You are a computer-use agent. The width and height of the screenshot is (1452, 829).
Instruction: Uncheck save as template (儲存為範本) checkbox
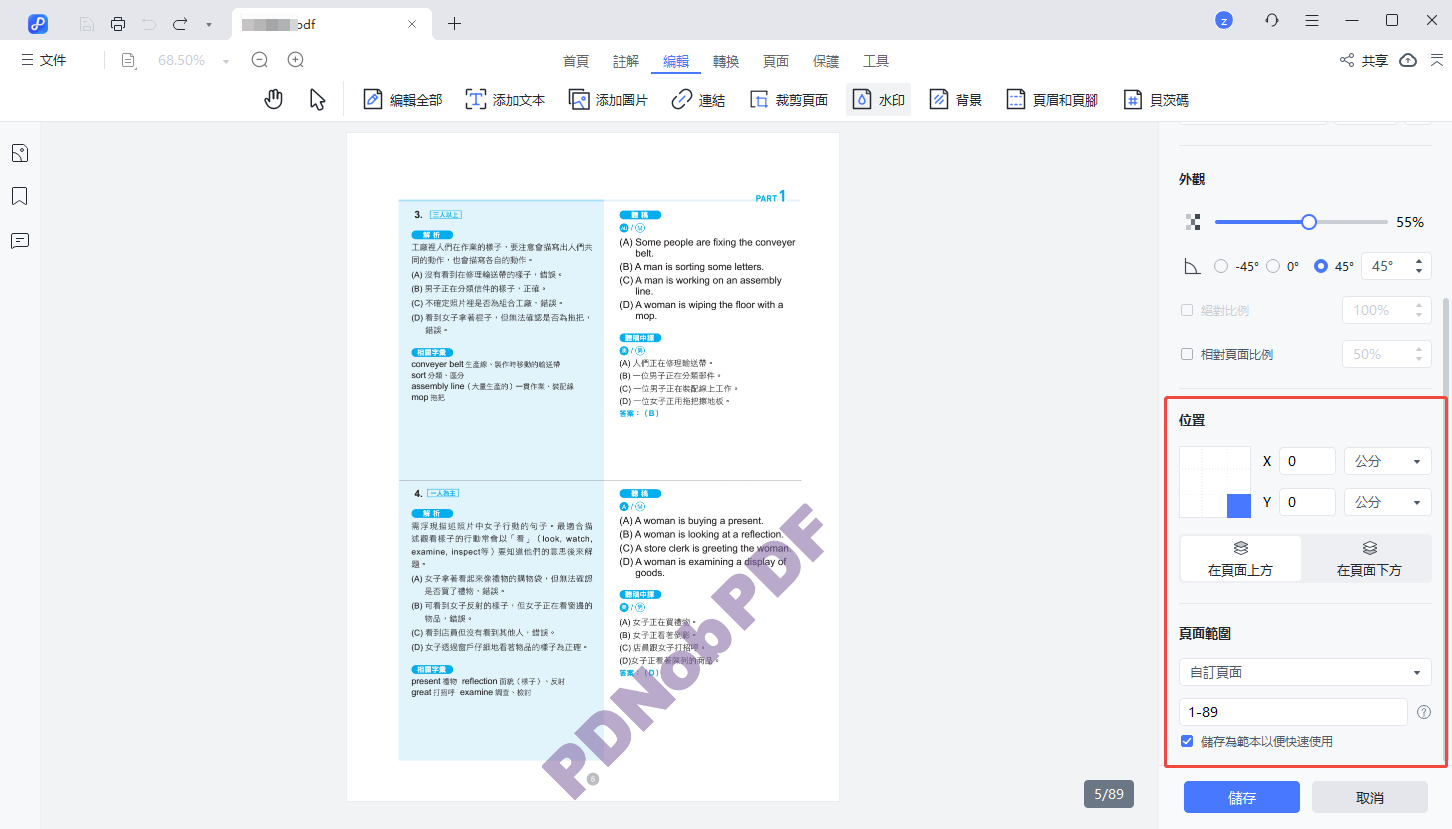[1187, 741]
